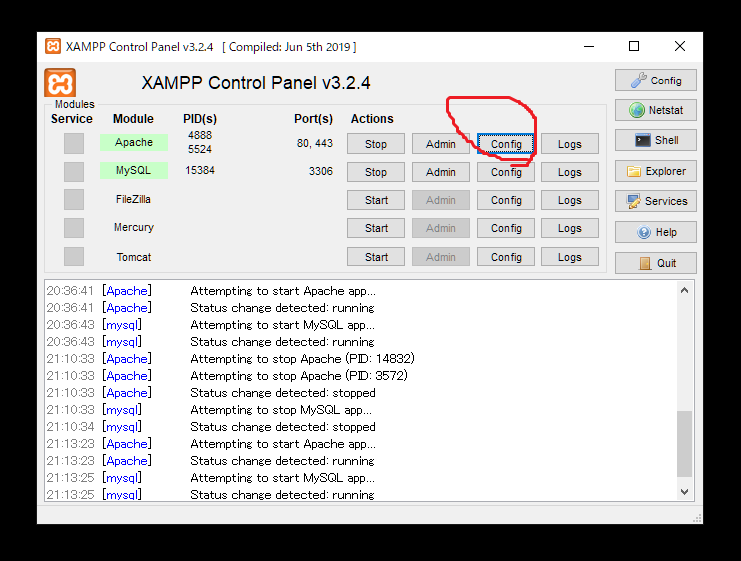The height and width of the screenshot is (561, 741).
Task: Open Tomcat Logs menu
Action: pyautogui.click(x=569, y=257)
